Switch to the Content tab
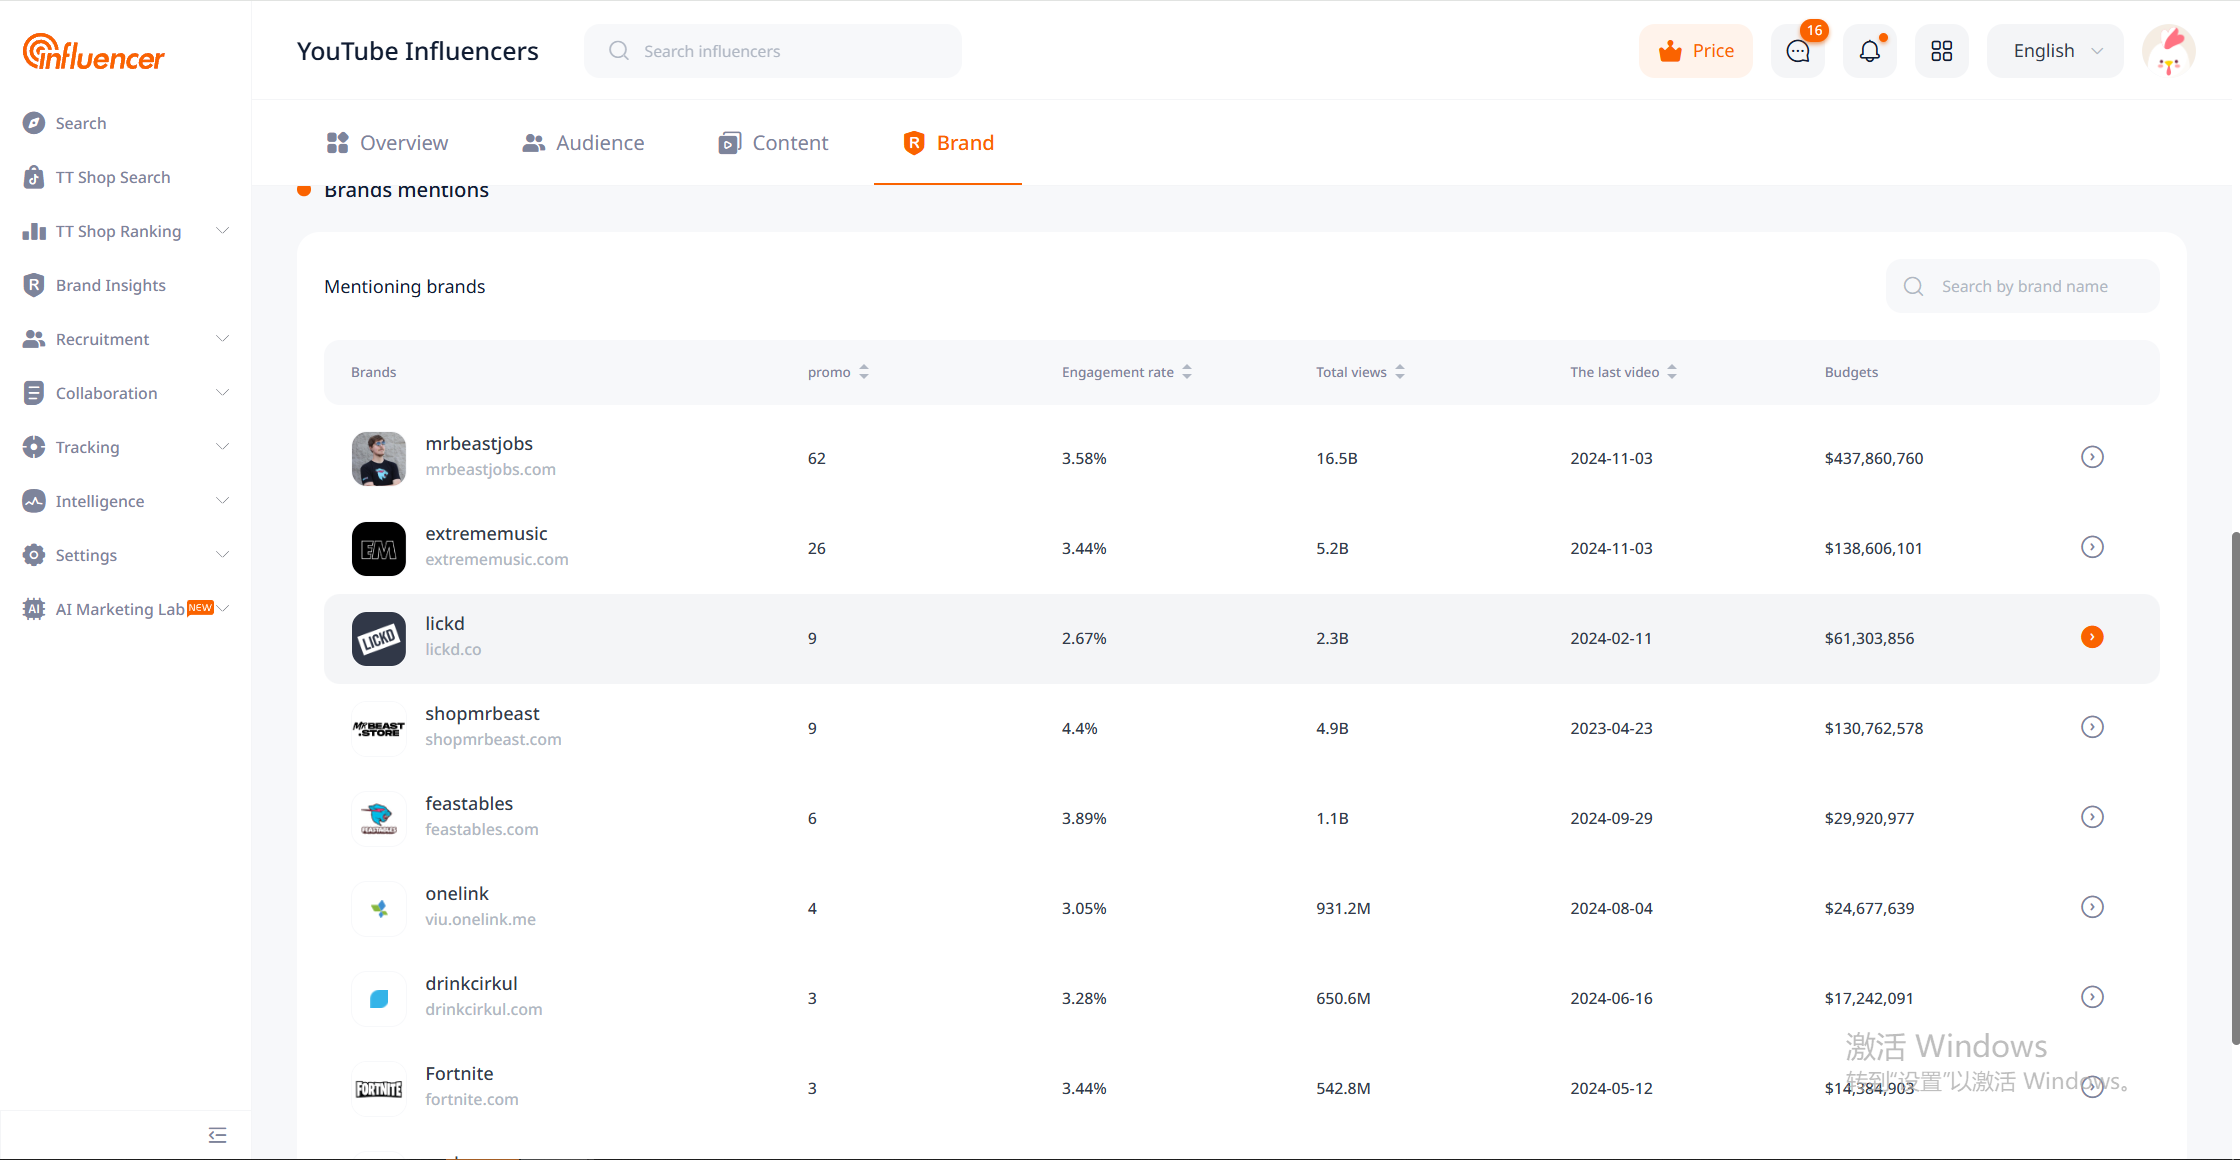This screenshot has height=1160, width=2240. 773,143
